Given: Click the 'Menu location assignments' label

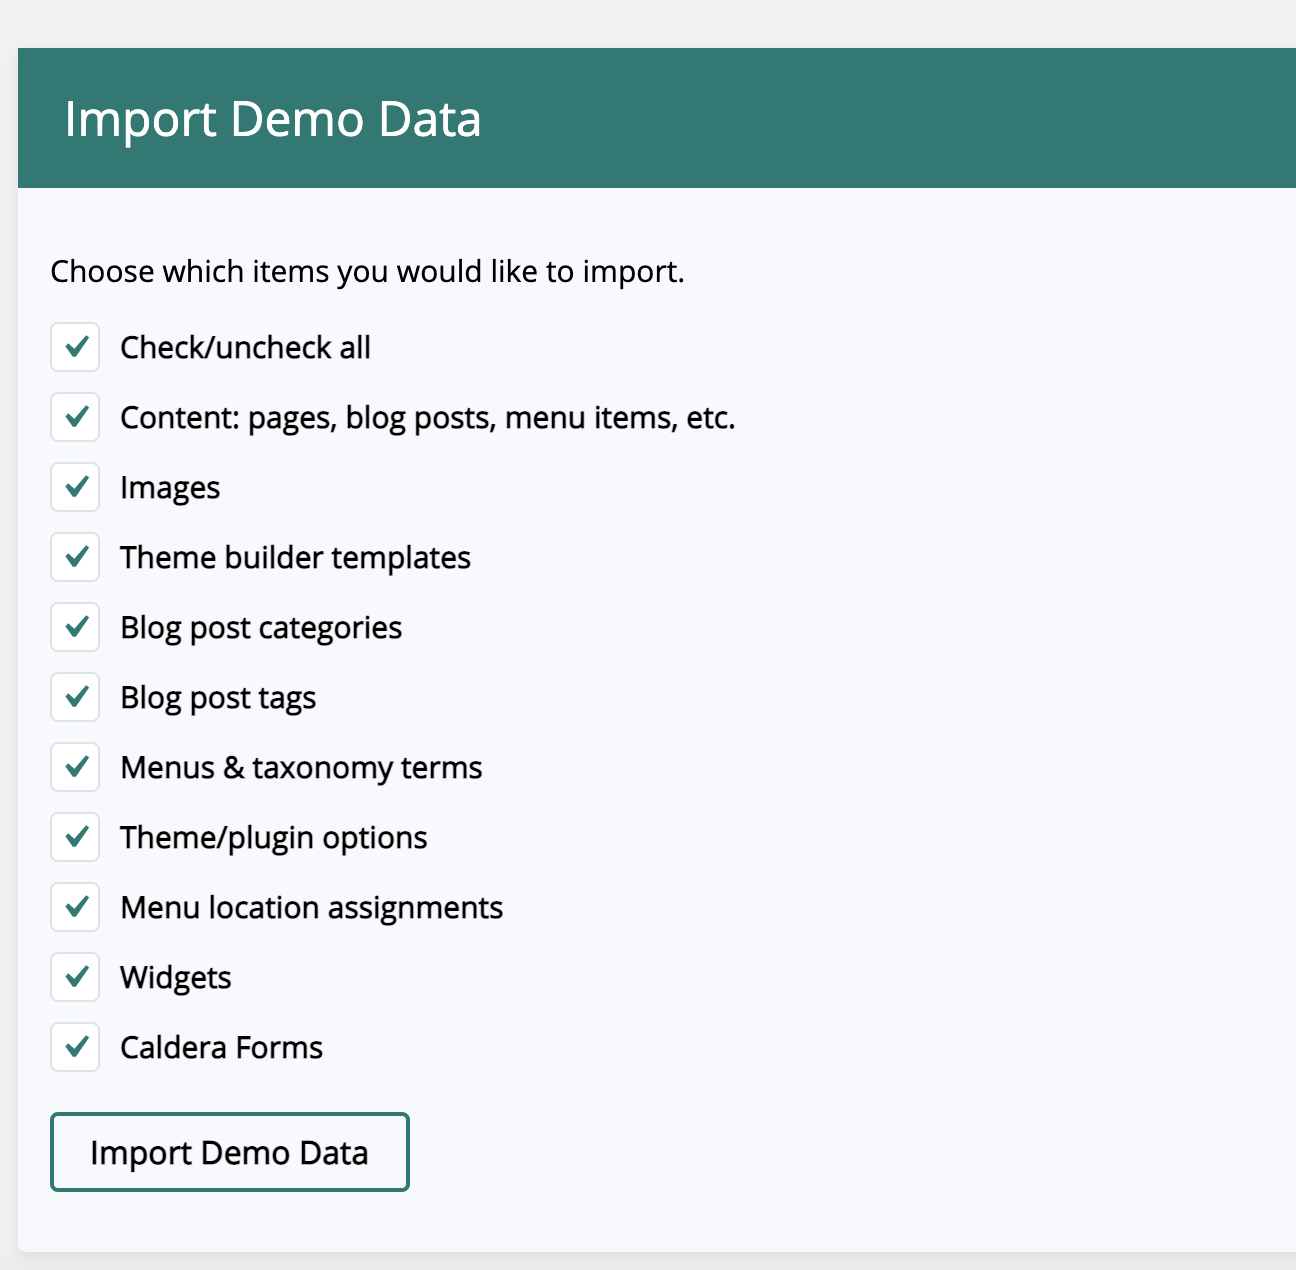Looking at the screenshot, I should coord(311,908).
